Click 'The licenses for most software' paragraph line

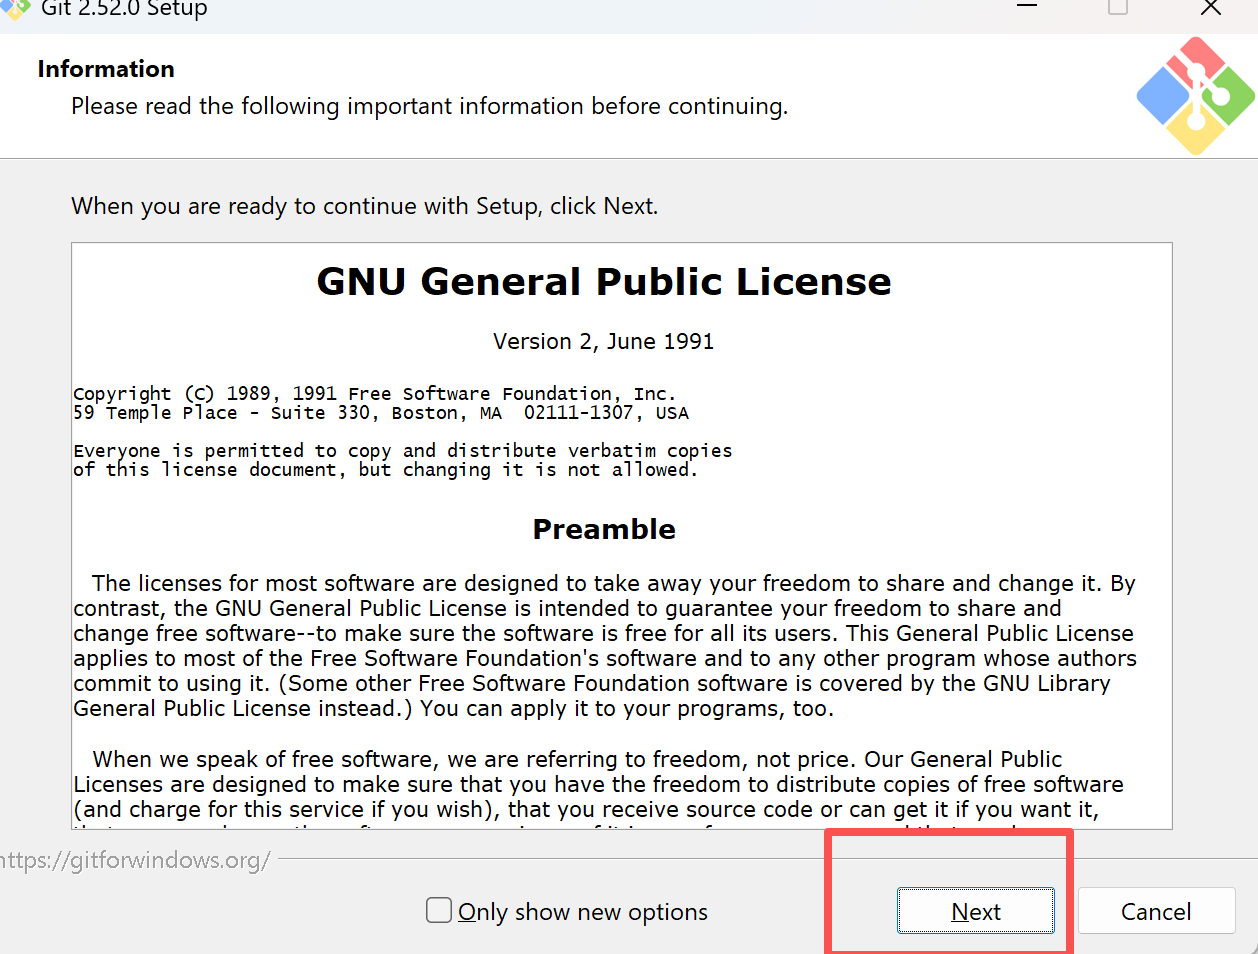614,584
